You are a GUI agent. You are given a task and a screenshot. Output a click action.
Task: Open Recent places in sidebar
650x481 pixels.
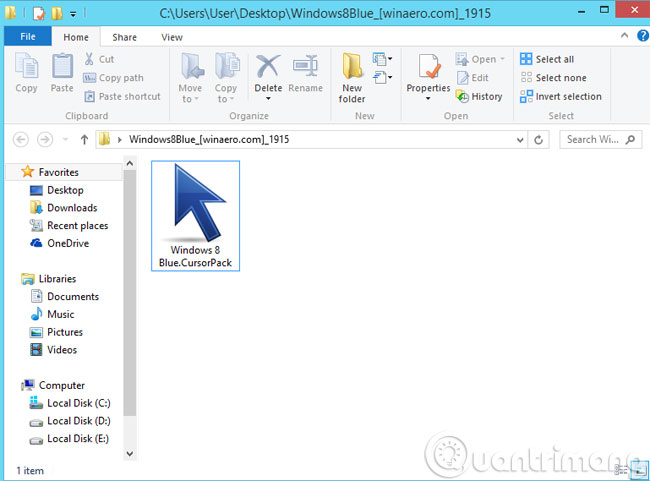point(69,226)
